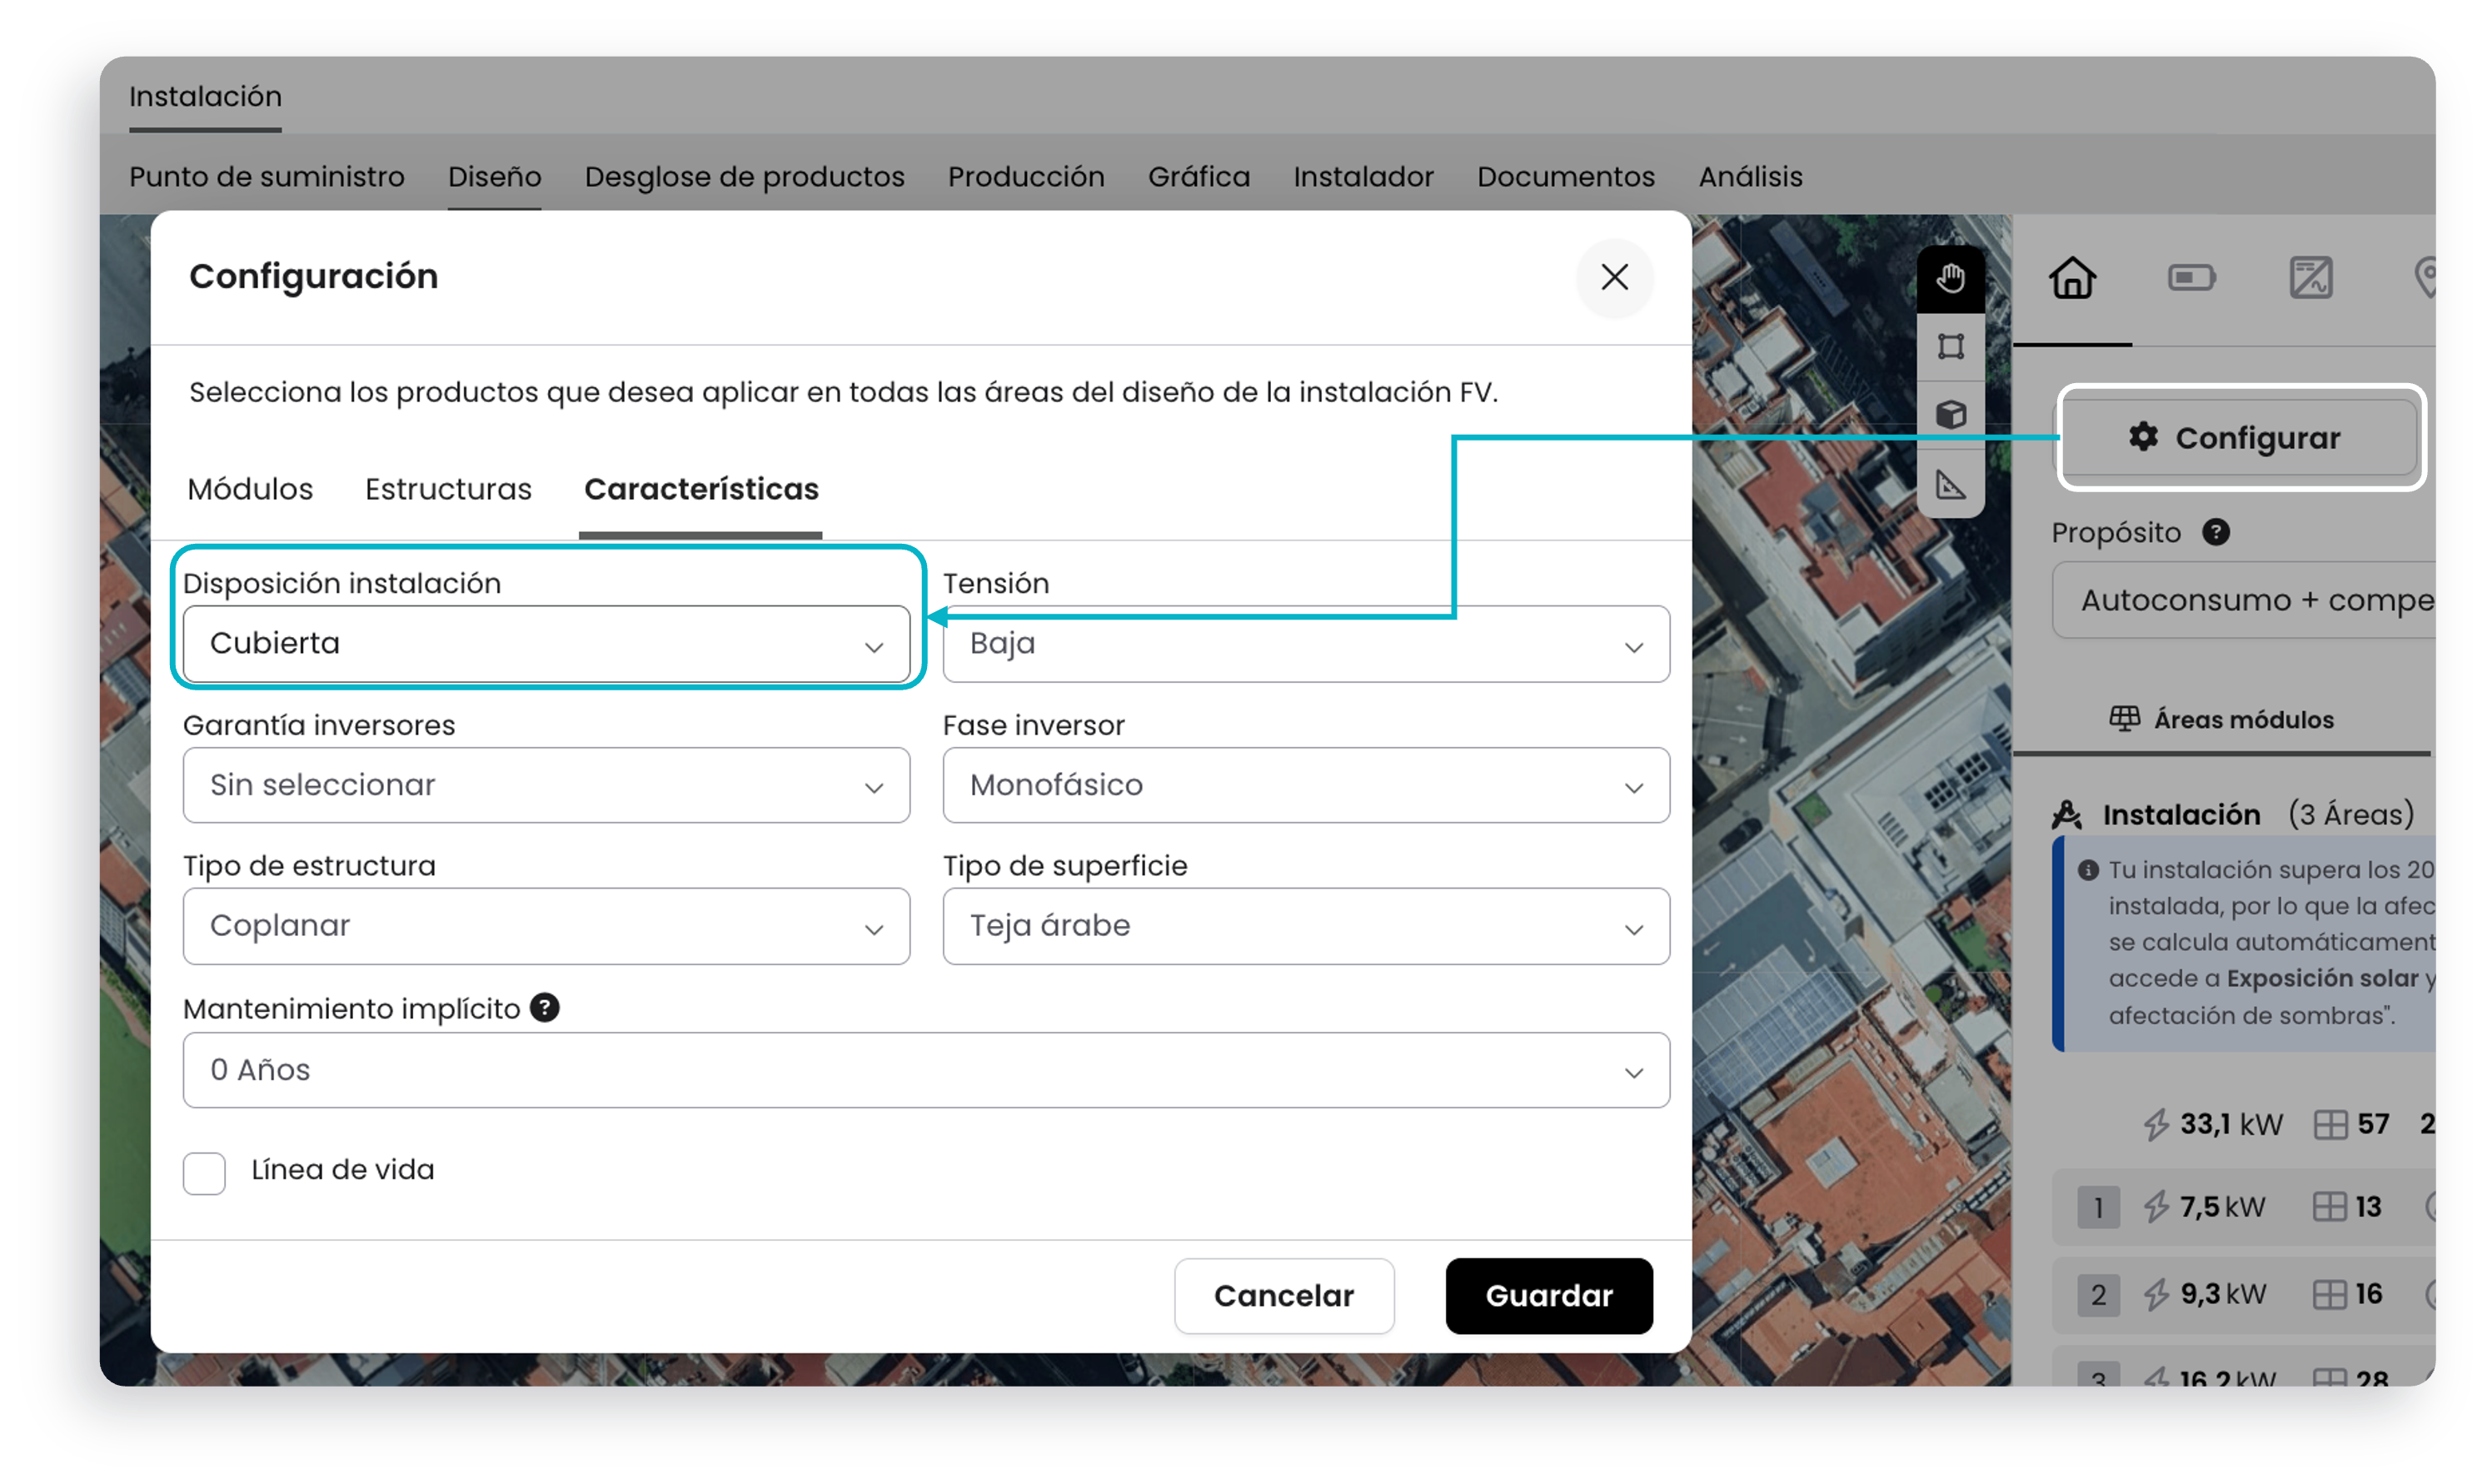Open the chart panel tab icon
The height and width of the screenshot is (1484, 2492).
coord(2310,278)
